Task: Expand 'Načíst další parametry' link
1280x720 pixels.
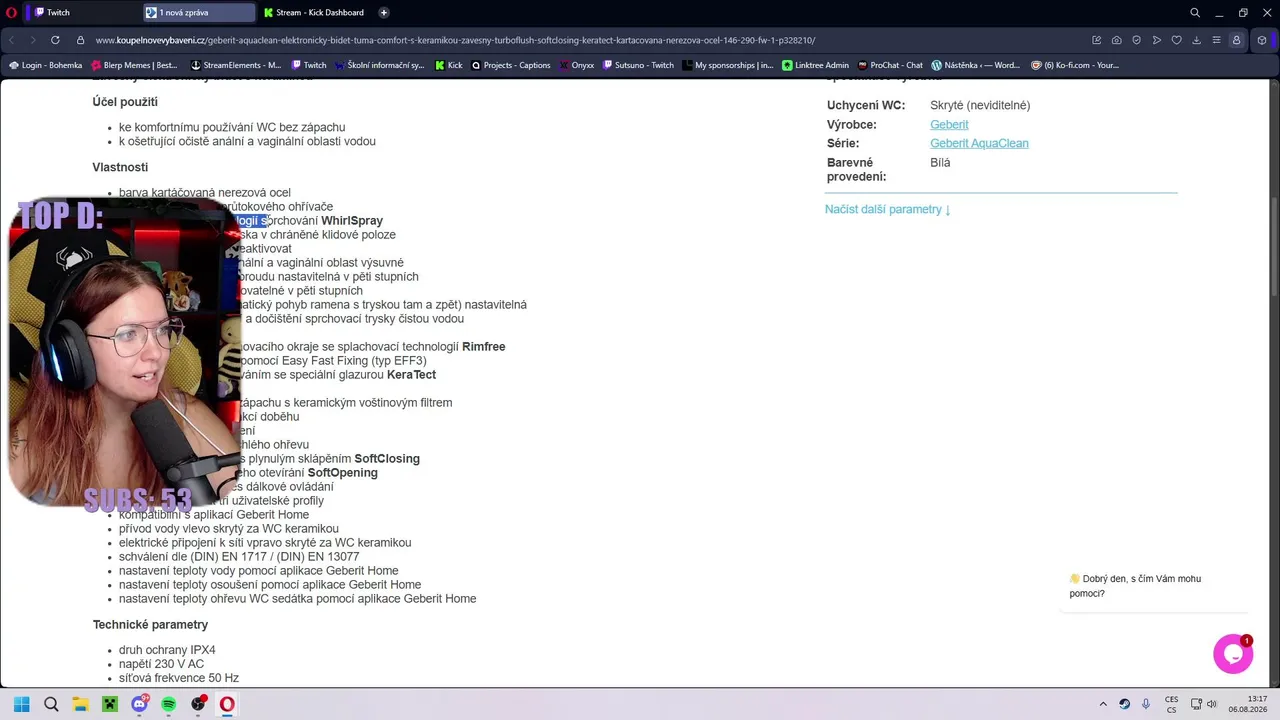Action: [888, 210]
